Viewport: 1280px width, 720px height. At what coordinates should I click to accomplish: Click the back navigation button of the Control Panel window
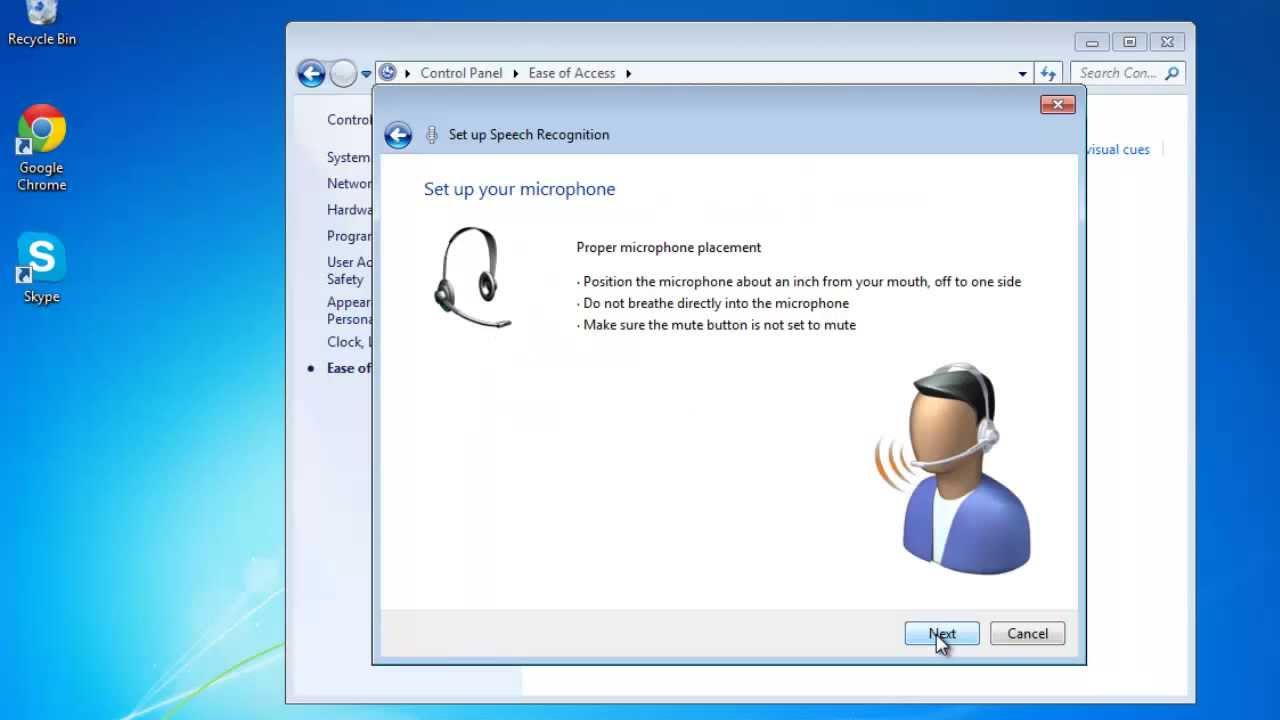point(311,73)
